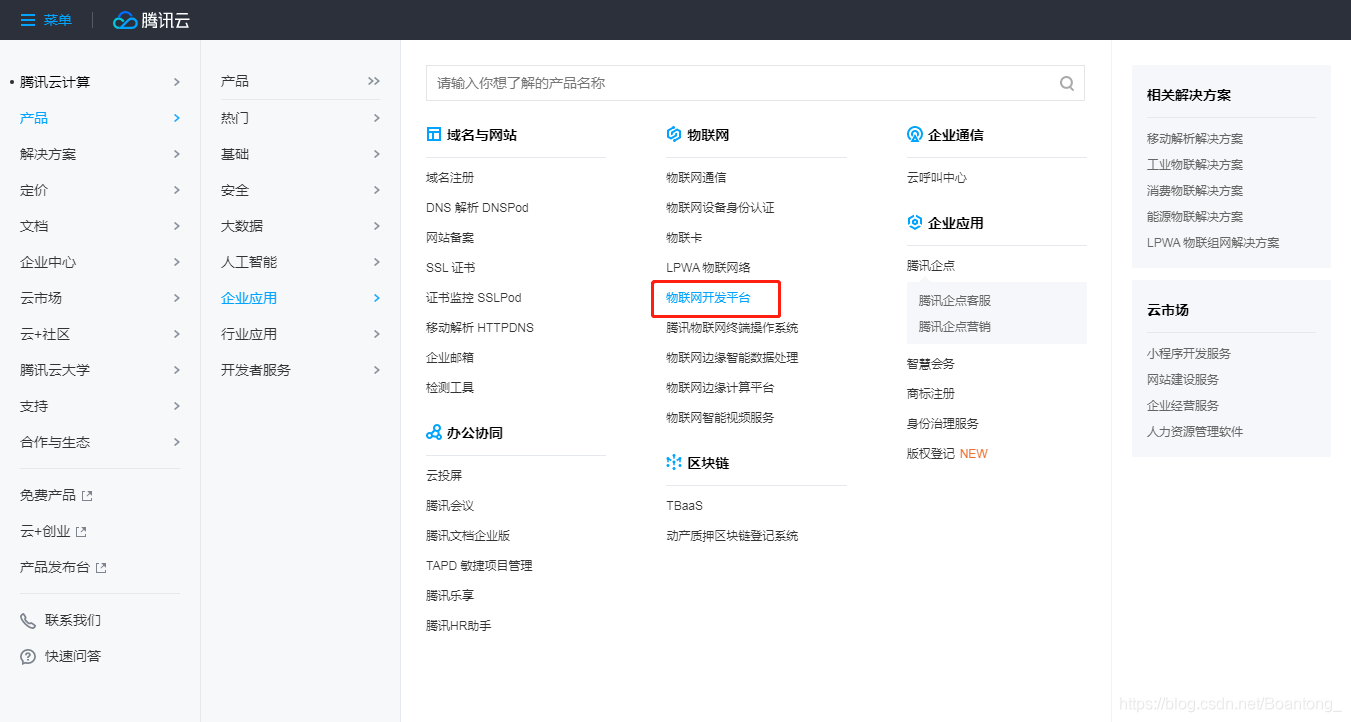Expand the 大数据 submenu chevron

pos(377,226)
